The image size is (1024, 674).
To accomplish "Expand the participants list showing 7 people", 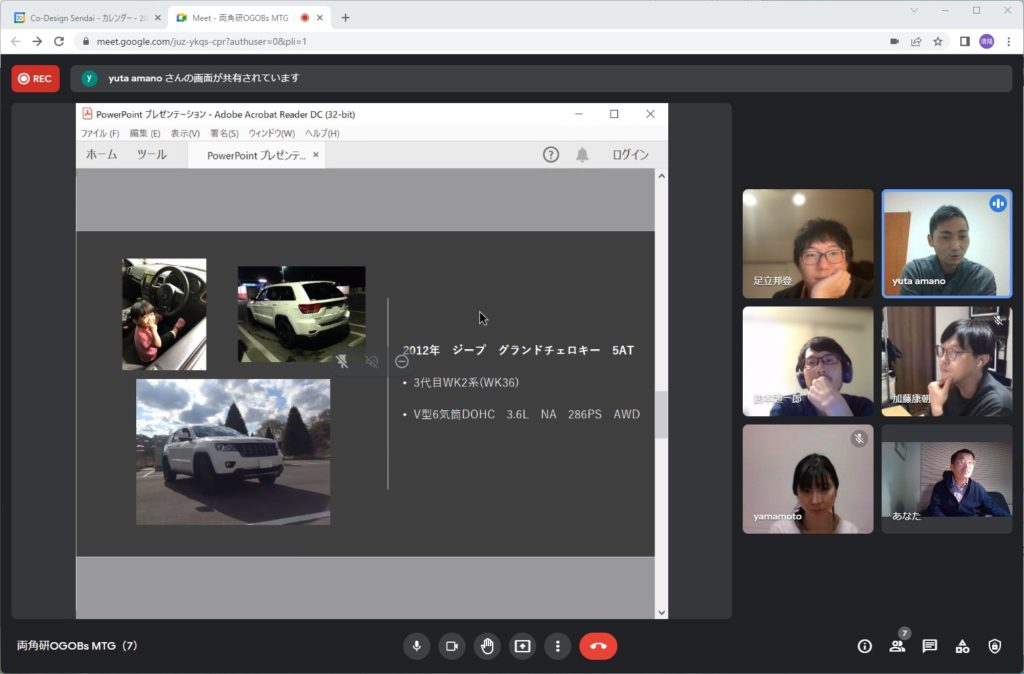I will click(897, 646).
